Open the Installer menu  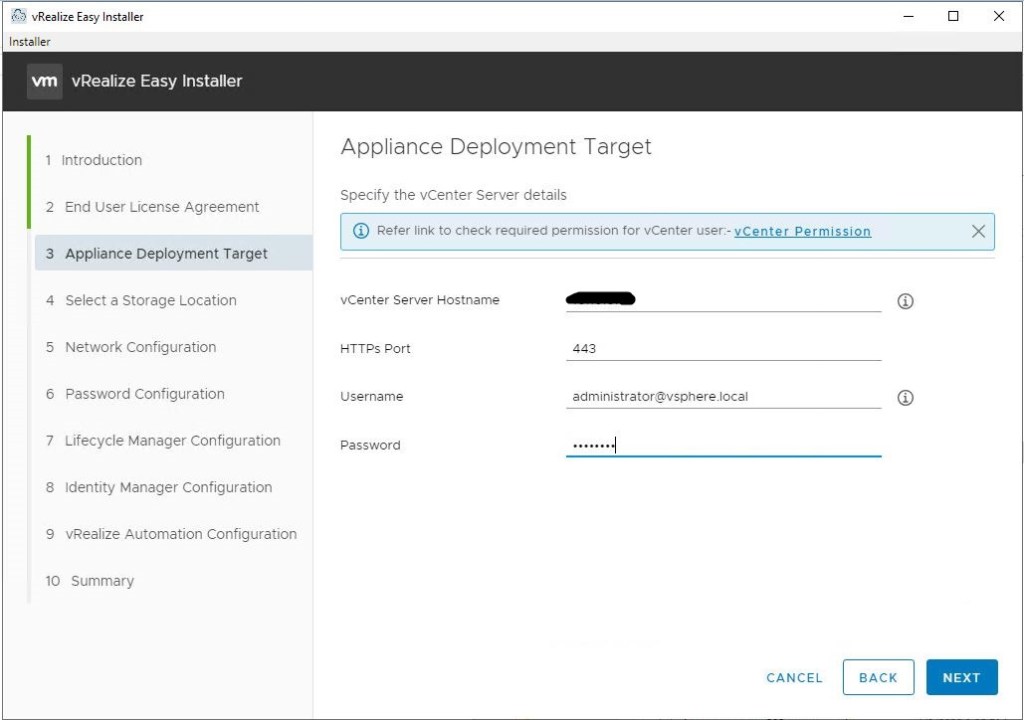(x=30, y=42)
